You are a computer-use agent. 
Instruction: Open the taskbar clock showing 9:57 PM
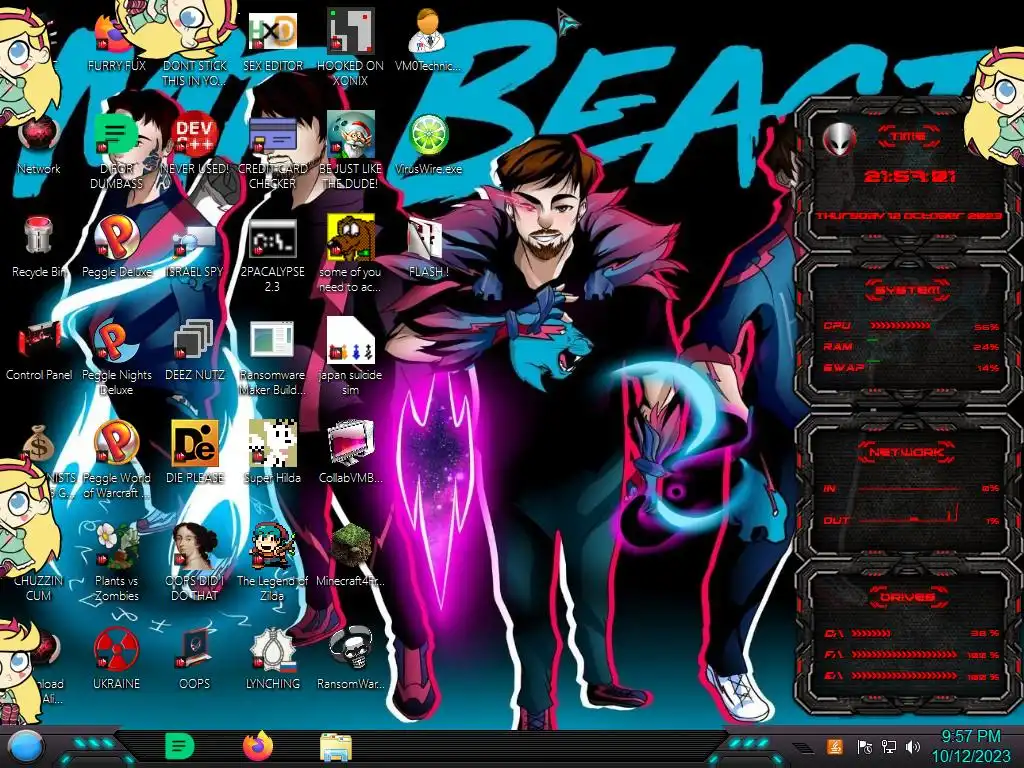click(970, 746)
